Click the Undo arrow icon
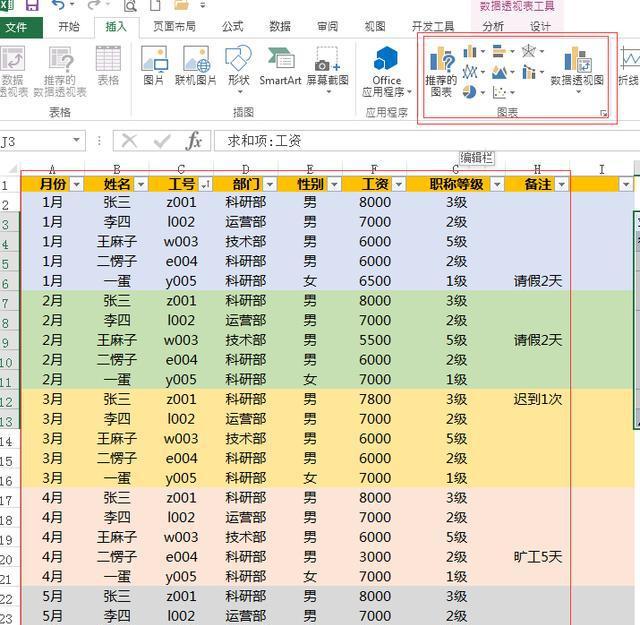The image size is (640, 625). click(58, 5)
